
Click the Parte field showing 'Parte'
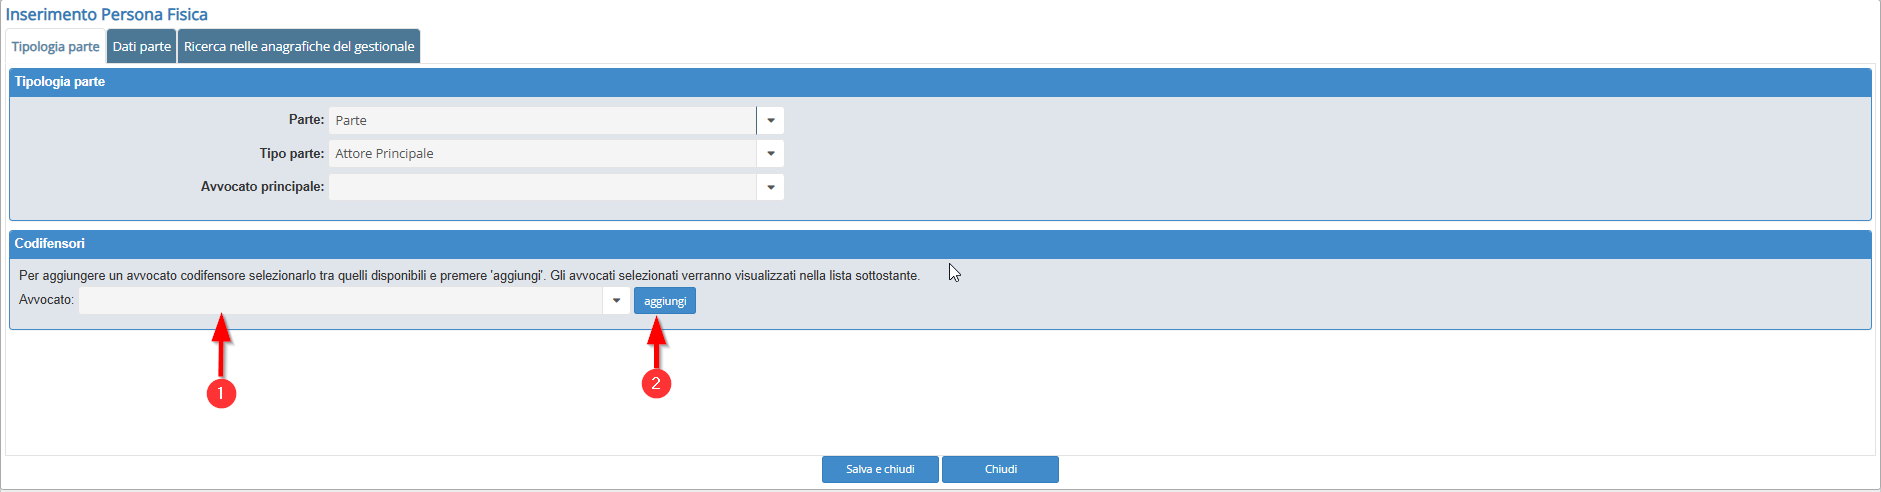542,120
